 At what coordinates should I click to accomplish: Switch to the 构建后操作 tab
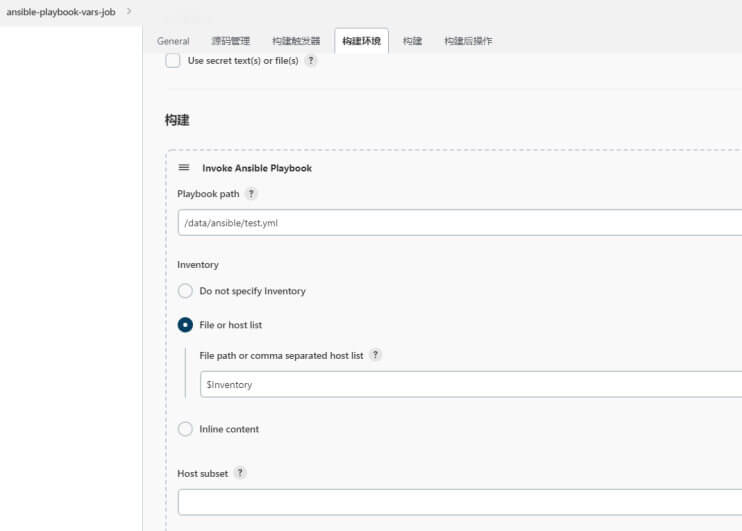[468, 41]
